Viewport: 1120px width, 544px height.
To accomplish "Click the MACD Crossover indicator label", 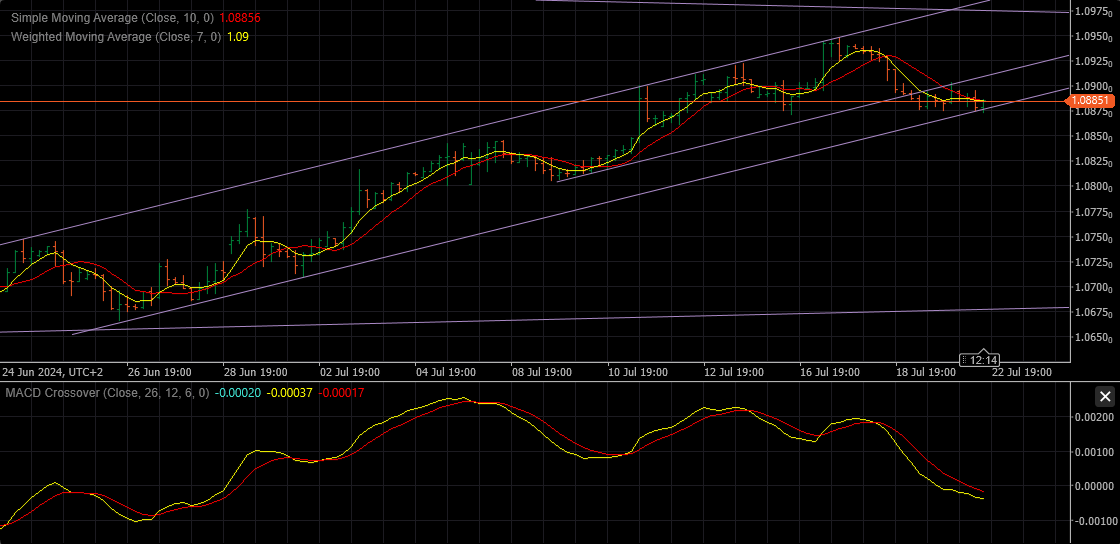I will tap(108, 393).
